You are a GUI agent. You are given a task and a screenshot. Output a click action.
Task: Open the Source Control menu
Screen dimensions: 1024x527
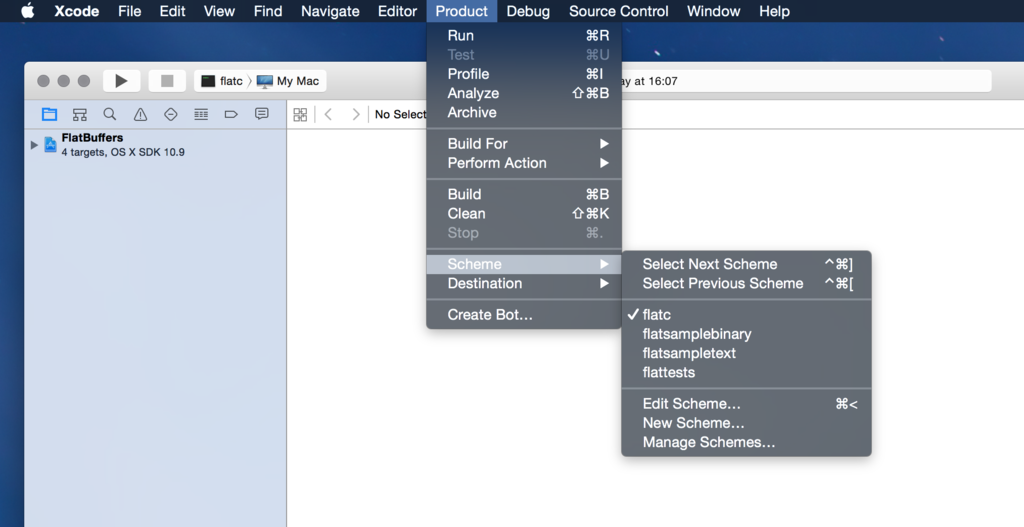pos(618,11)
